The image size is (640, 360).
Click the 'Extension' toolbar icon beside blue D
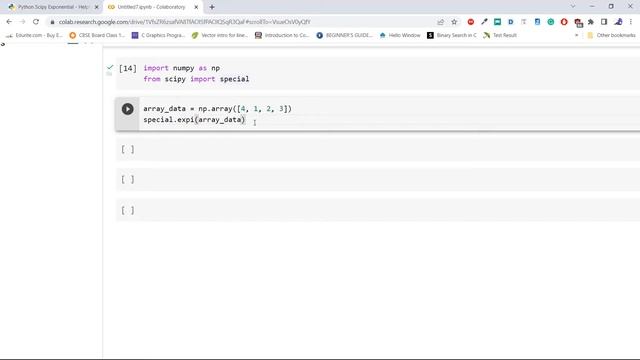[524, 22]
